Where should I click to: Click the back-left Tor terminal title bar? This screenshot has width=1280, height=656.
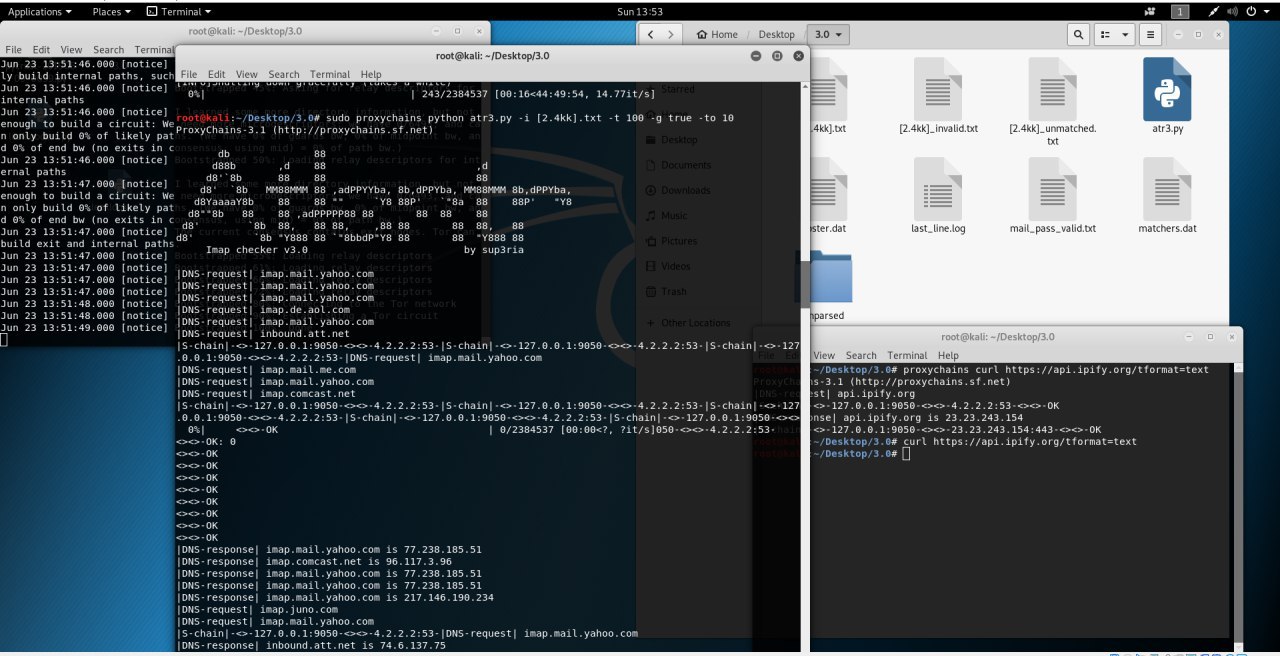pyautogui.click(x=245, y=31)
